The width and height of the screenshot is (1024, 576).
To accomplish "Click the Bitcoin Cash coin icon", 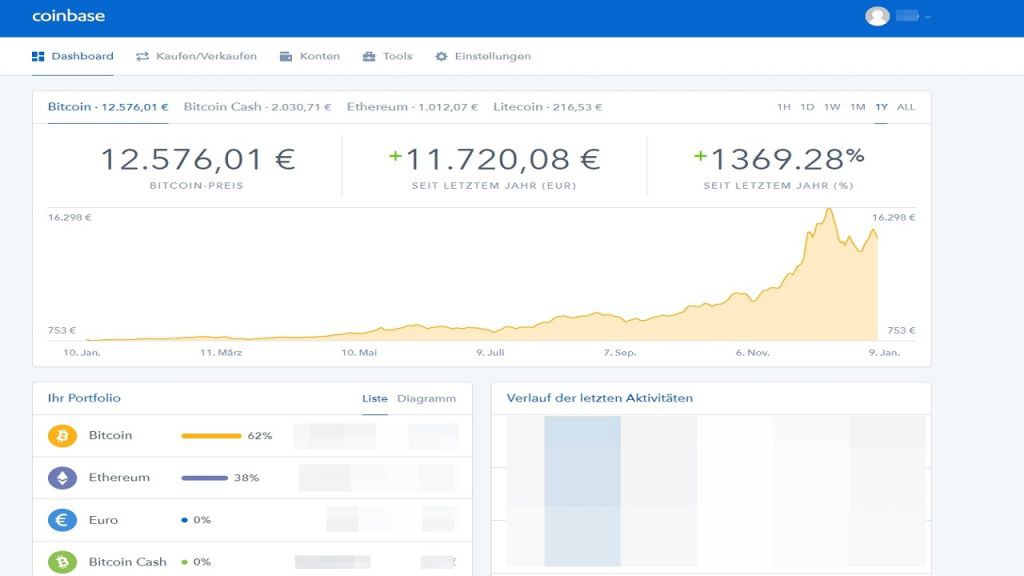I will pos(62,562).
